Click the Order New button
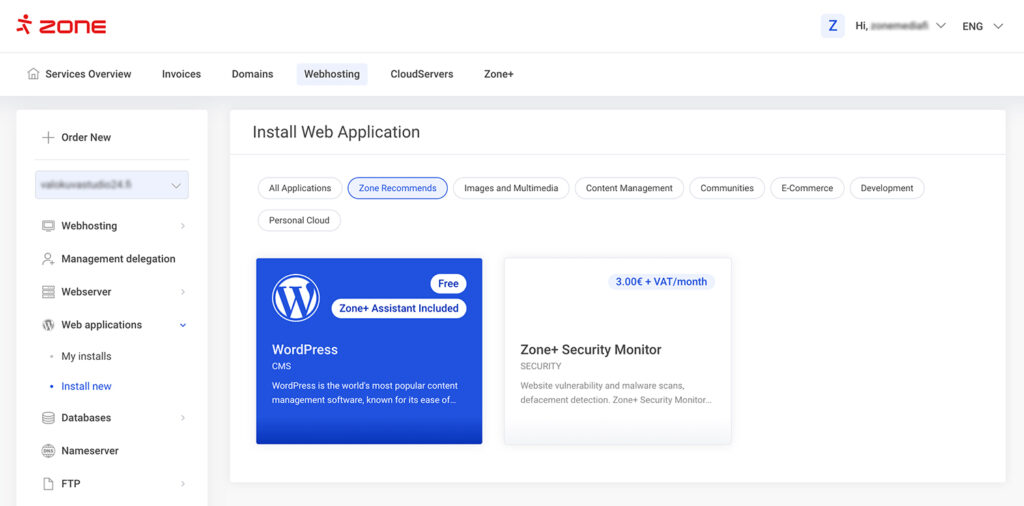This screenshot has width=1024, height=506. 76,137
